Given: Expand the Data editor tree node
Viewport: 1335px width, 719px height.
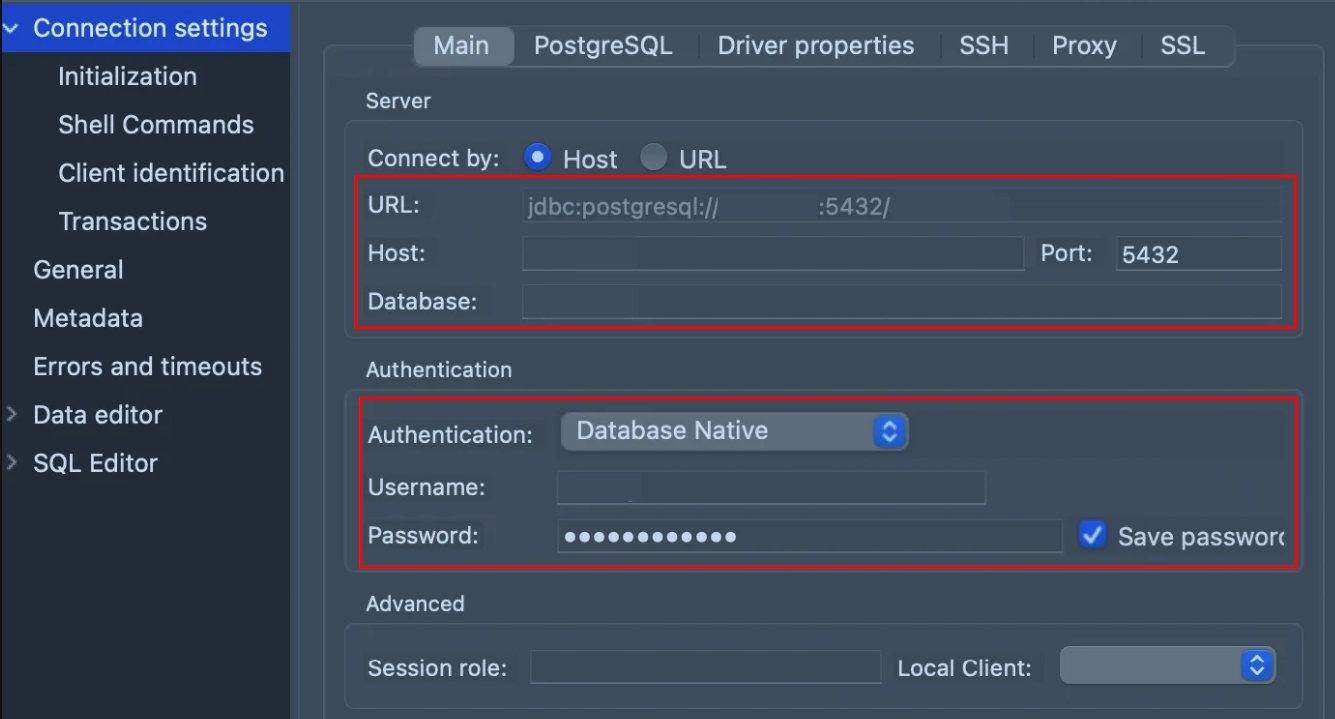Looking at the screenshot, I should pyautogui.click(x=12, y=414).
